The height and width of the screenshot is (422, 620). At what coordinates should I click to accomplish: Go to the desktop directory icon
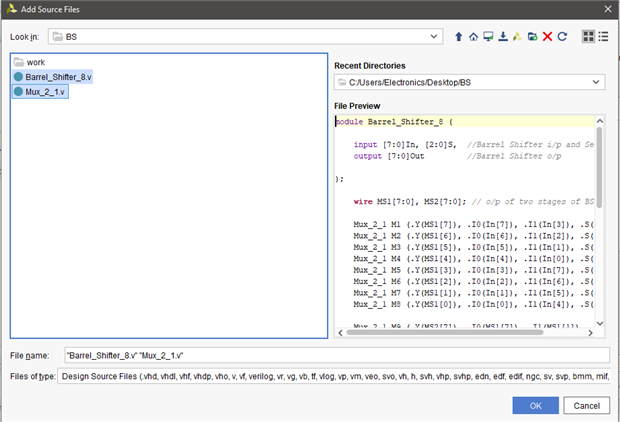487,36
